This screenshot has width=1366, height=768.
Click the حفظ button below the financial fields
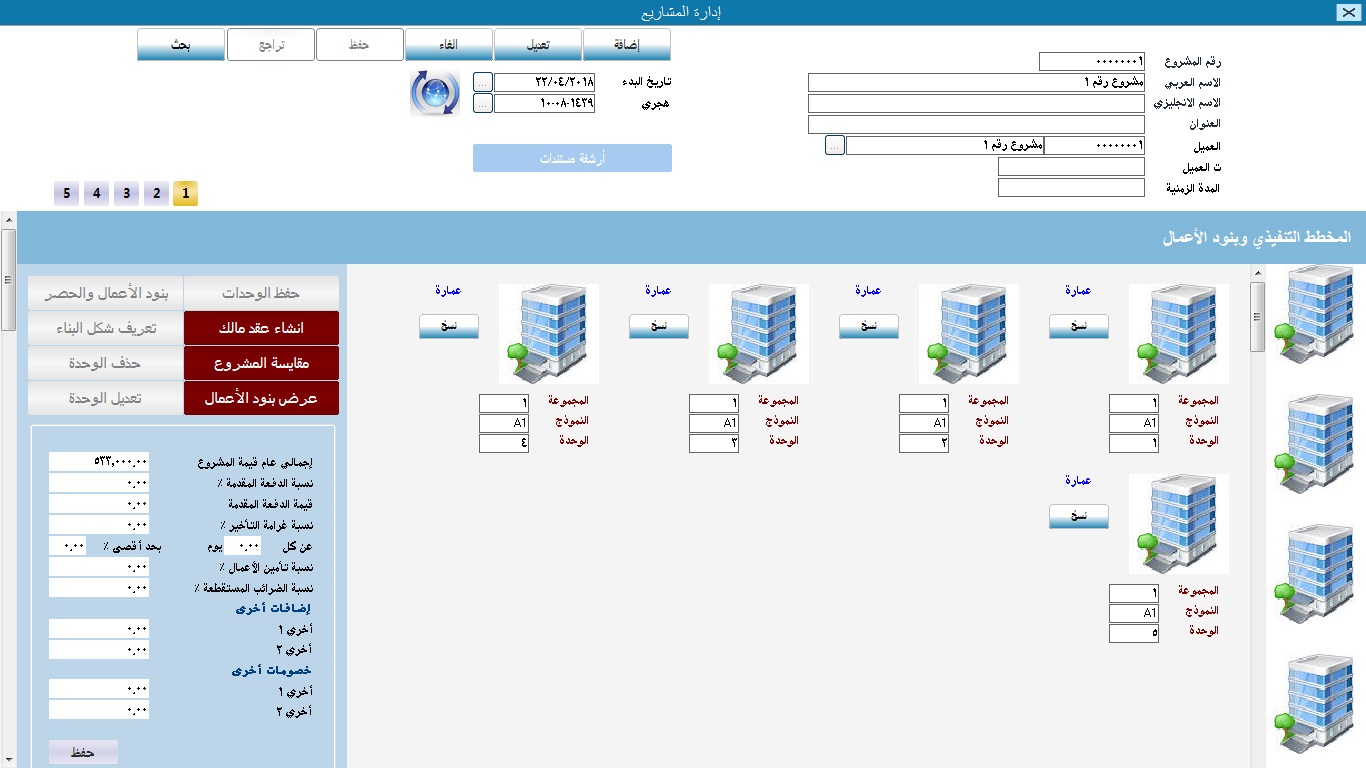[83, 752]
